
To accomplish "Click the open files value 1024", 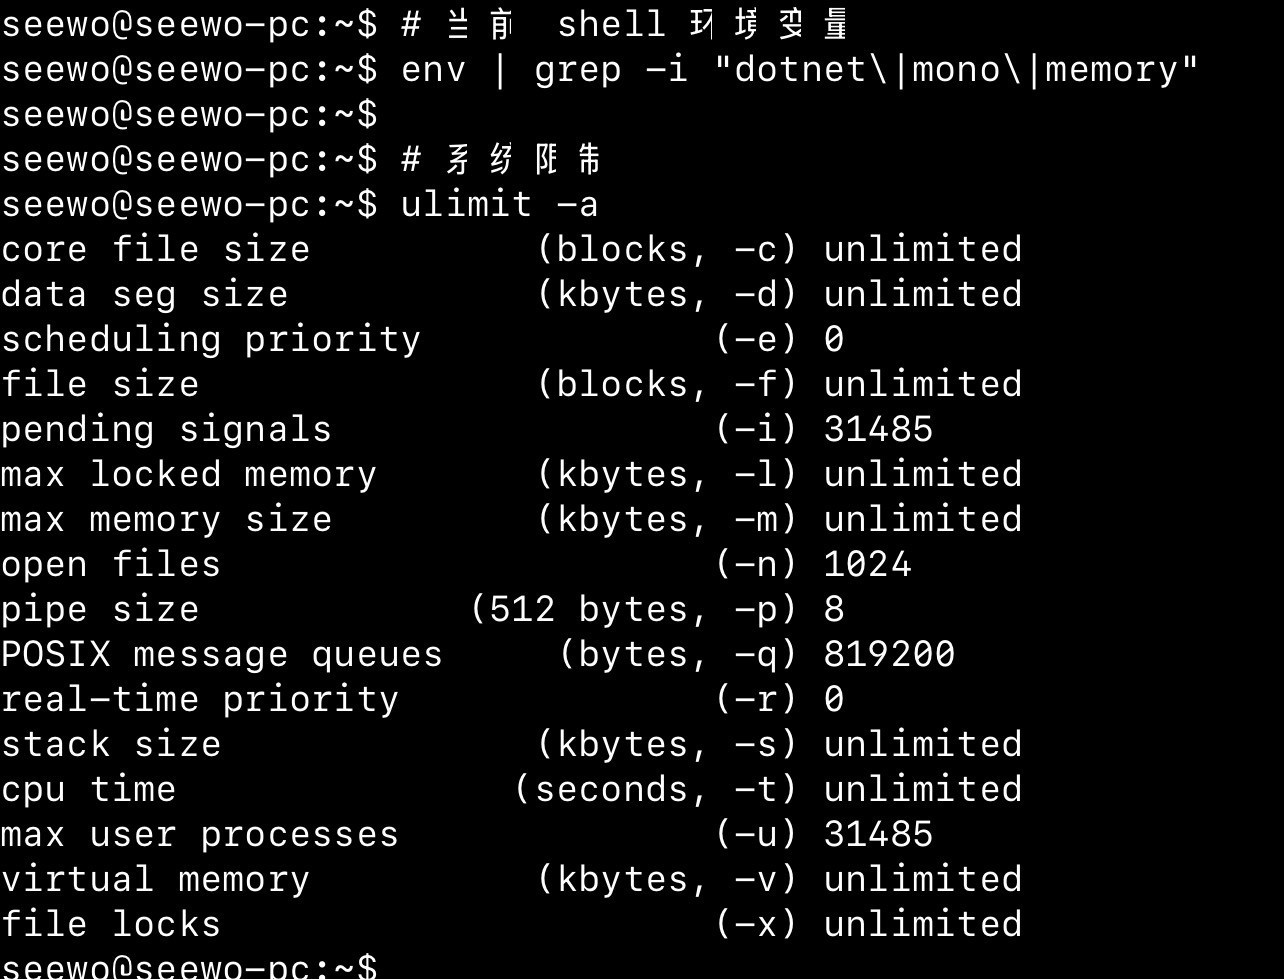I will [x=866, y=565].
